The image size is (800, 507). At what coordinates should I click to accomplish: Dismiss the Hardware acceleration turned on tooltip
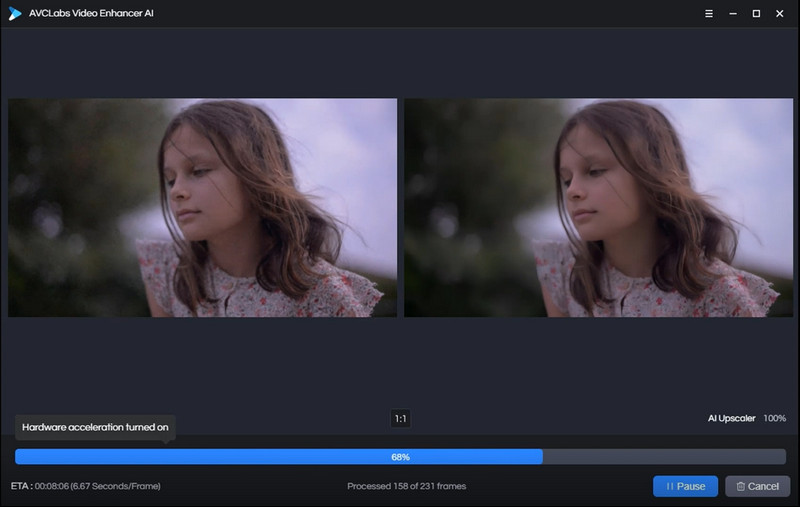[x=95, y=427]
